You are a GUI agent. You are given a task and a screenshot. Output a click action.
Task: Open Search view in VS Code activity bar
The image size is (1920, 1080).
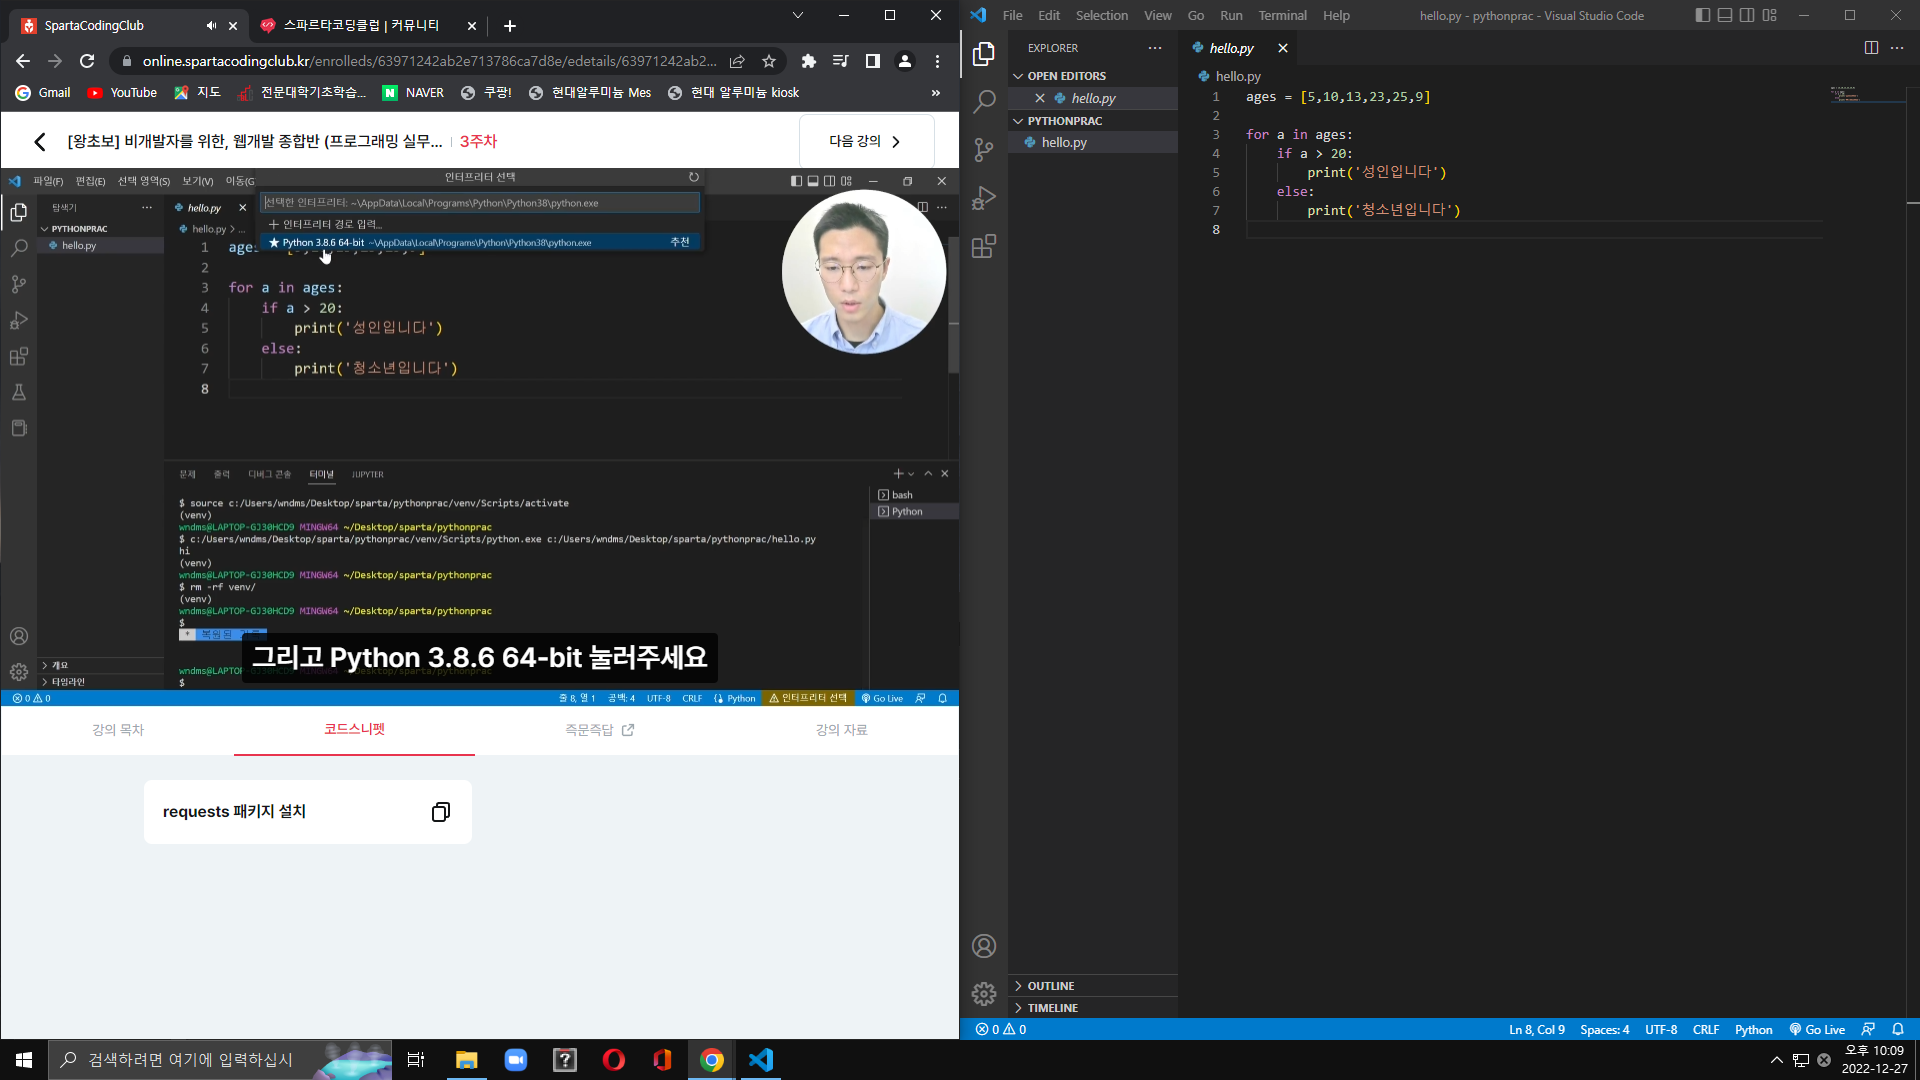coord(984,101)
